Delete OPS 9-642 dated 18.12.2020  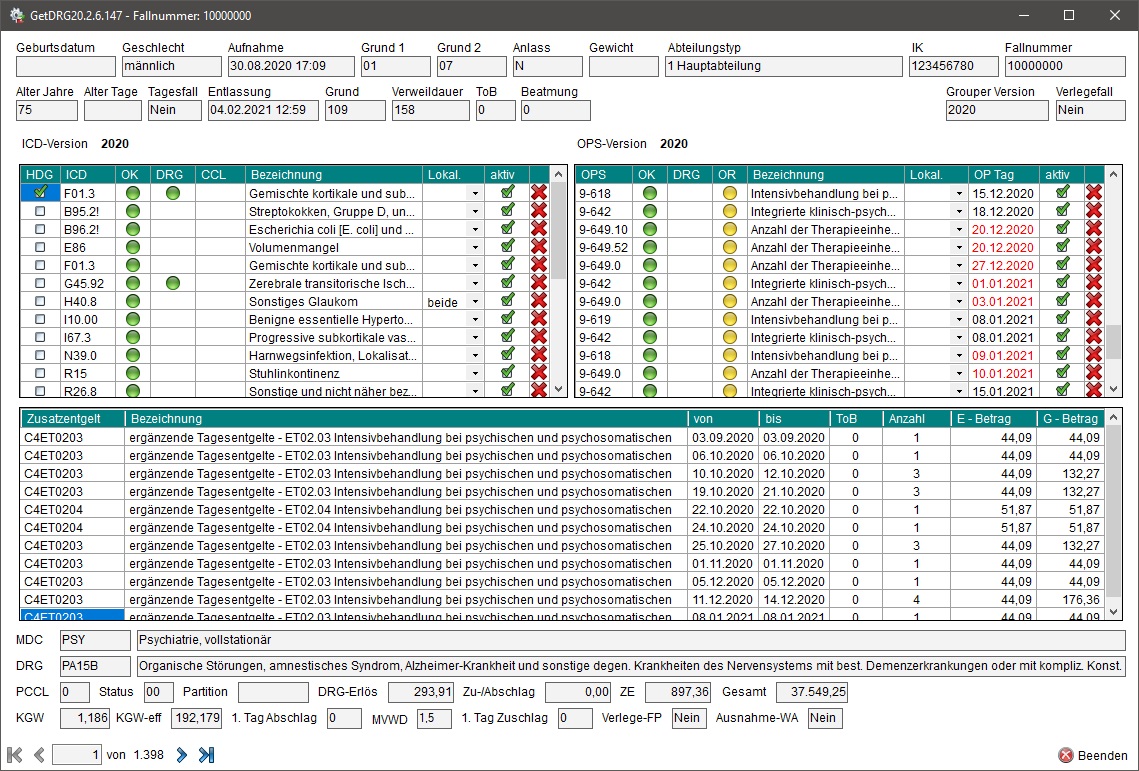1093,211
